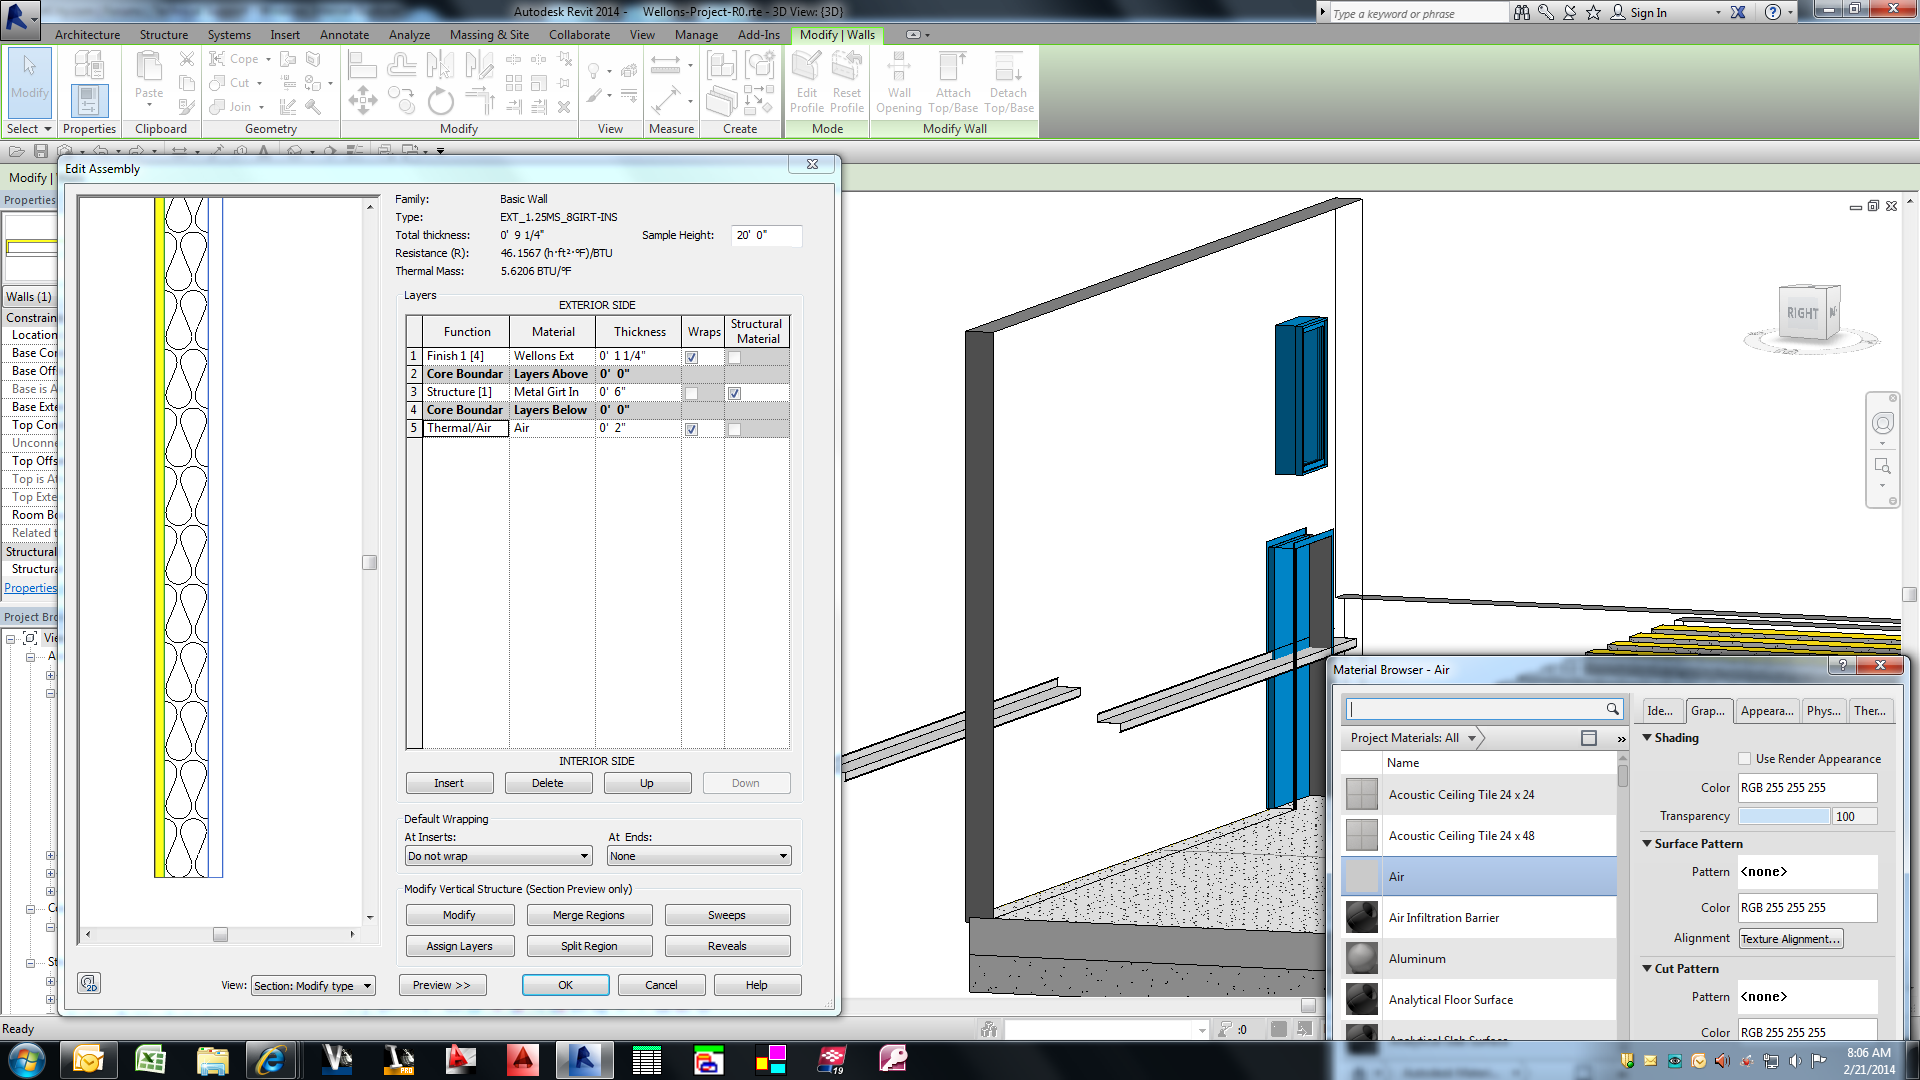Toggle Wraps checkbox for Finish 1 layer
1920x1080 pixels.
[691, 357]
